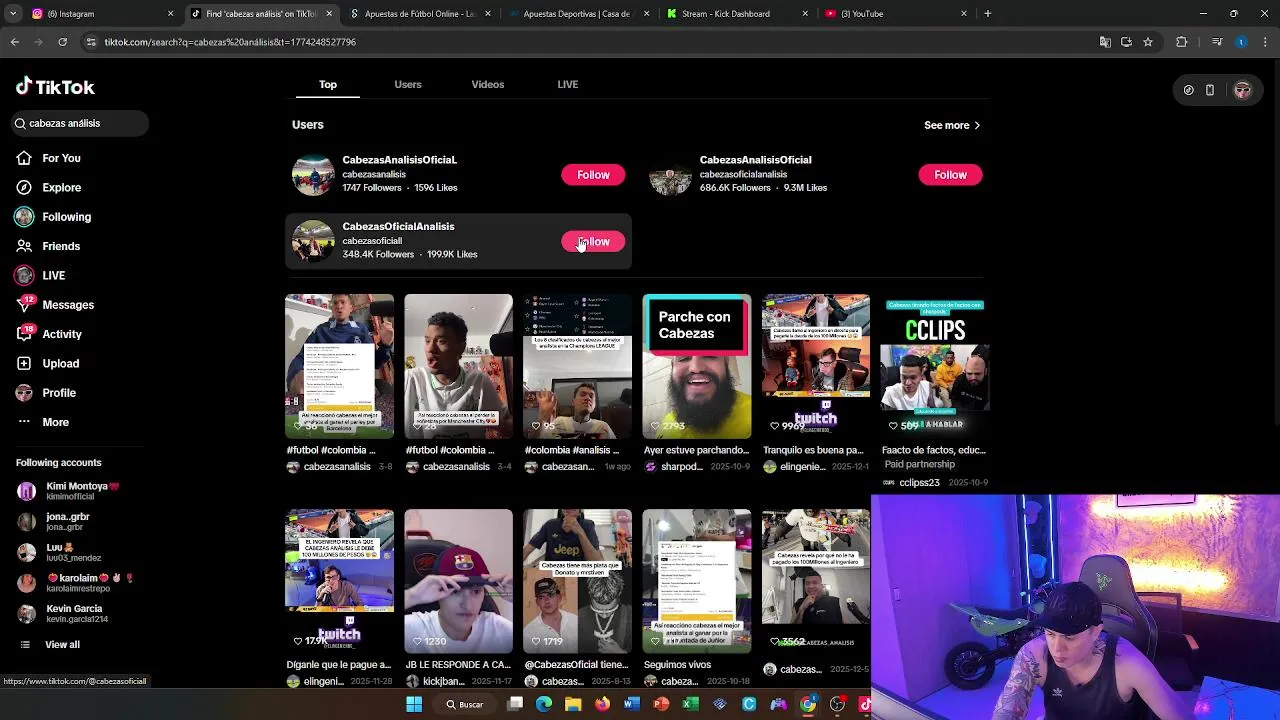Play the CCLIPS Faacto de factos video

[x=935, y=366]
